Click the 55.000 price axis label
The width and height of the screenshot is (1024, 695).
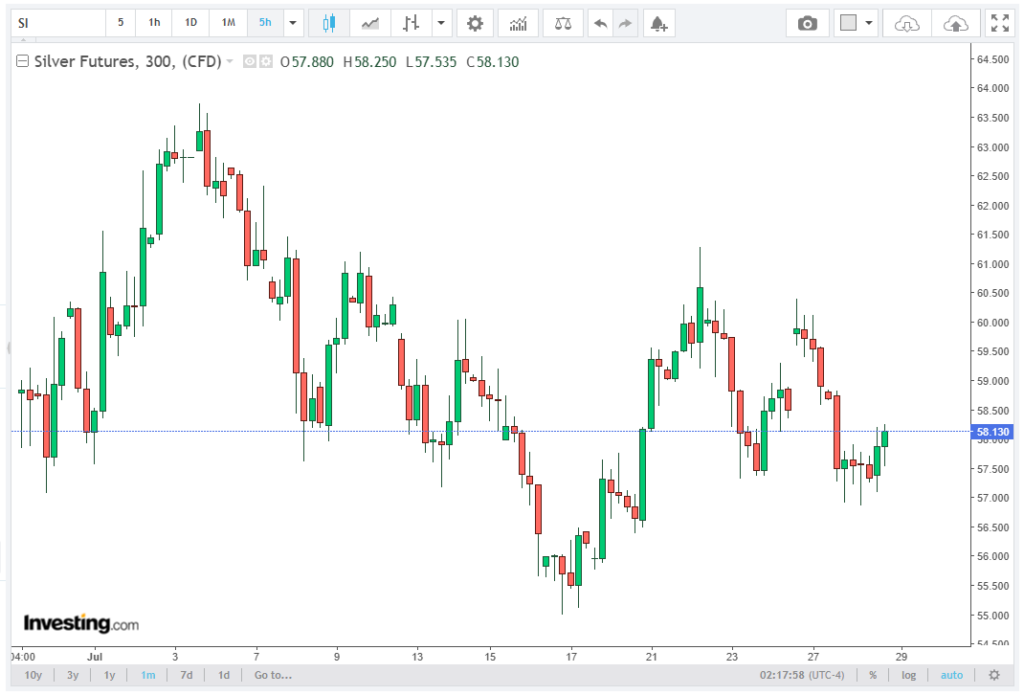[x=993, y=615]
